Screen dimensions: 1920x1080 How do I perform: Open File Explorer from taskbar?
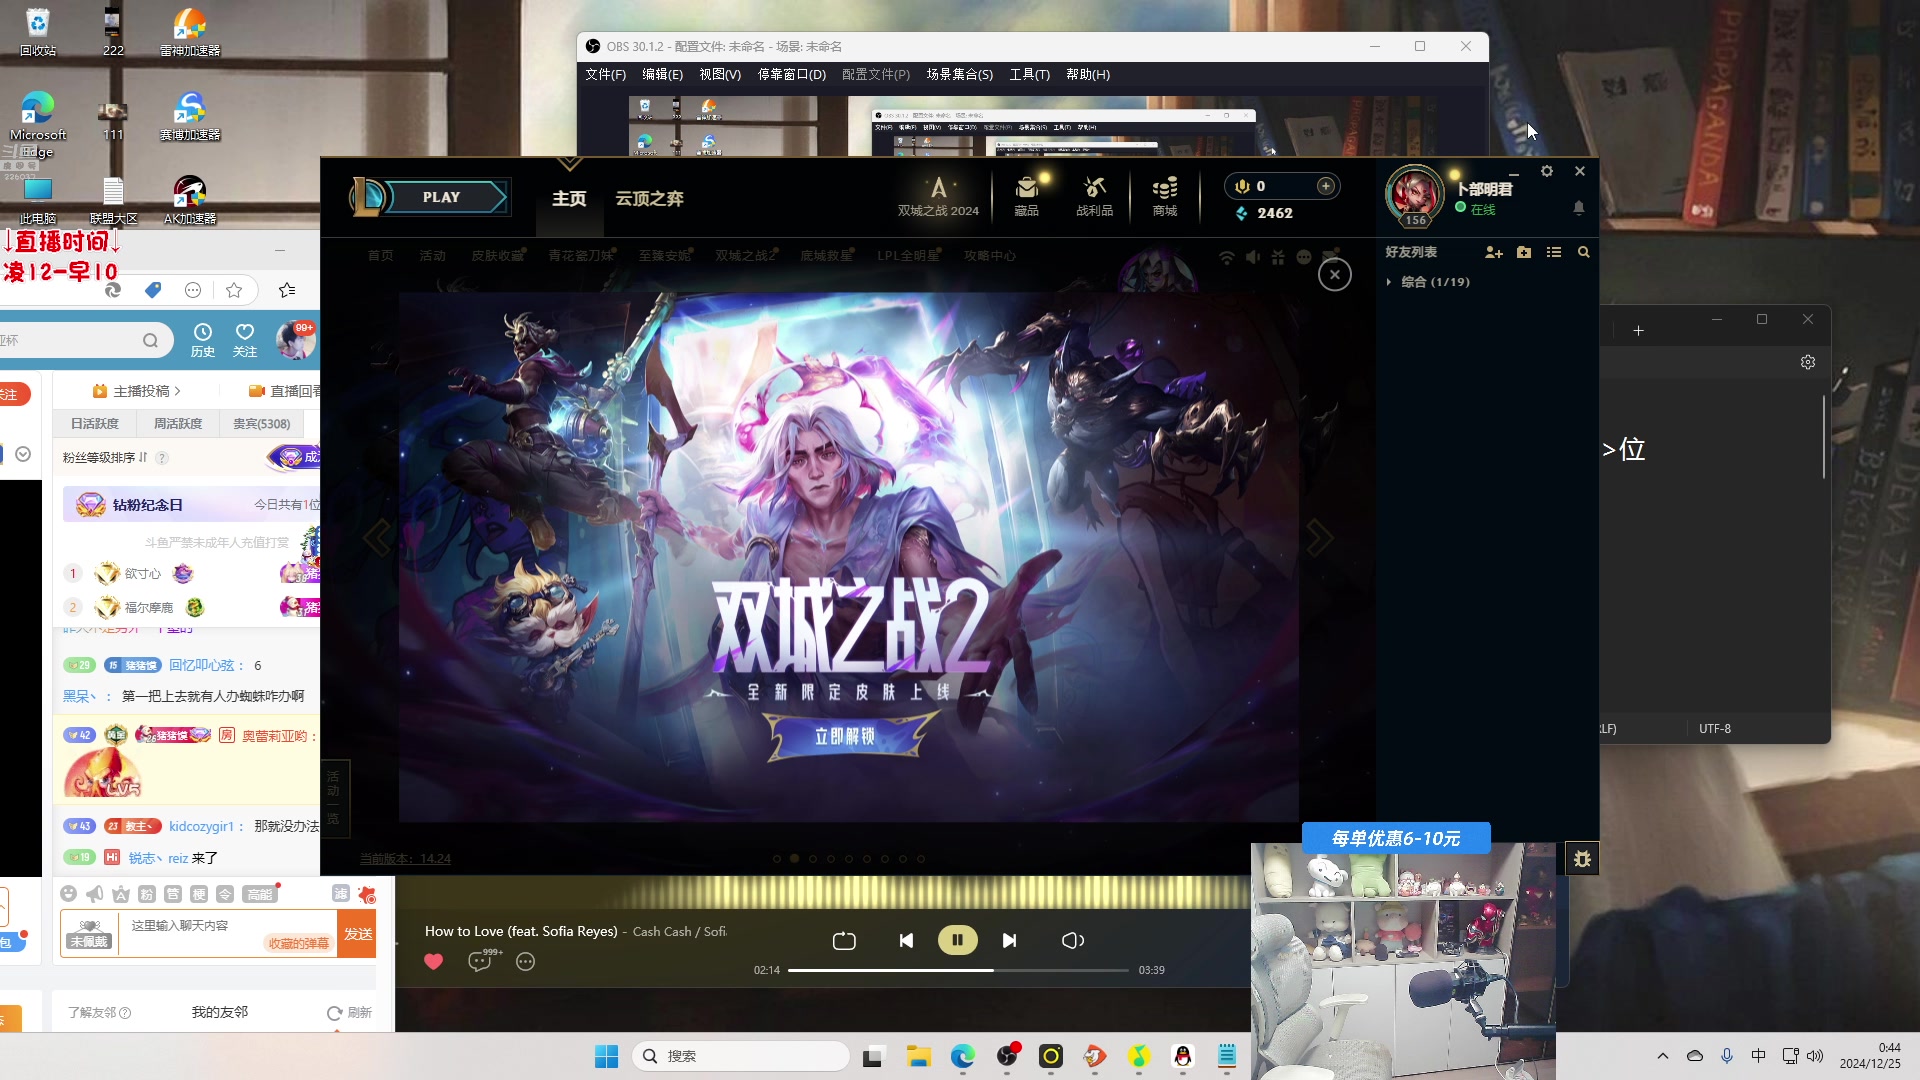[x=918, y=1056]
